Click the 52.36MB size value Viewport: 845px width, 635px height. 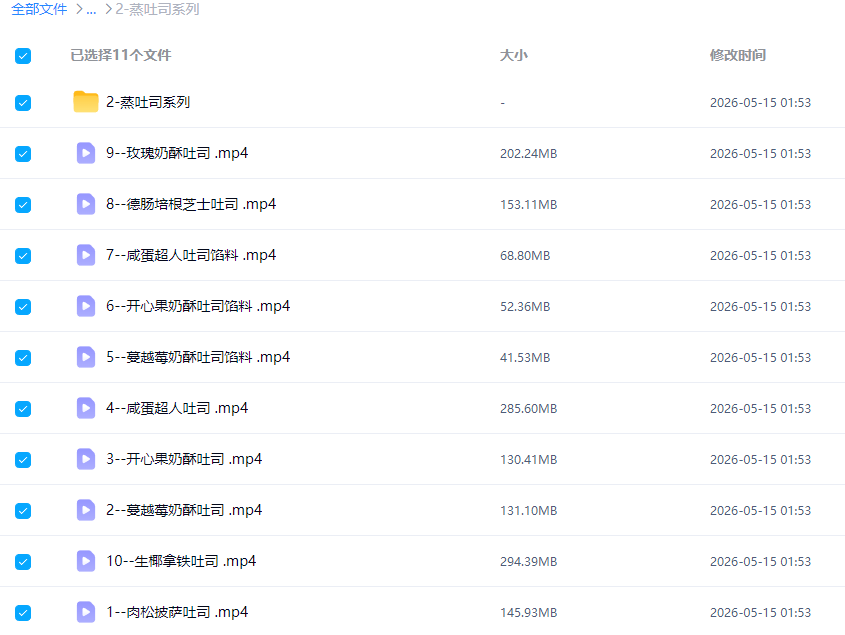tap(525, 307)
